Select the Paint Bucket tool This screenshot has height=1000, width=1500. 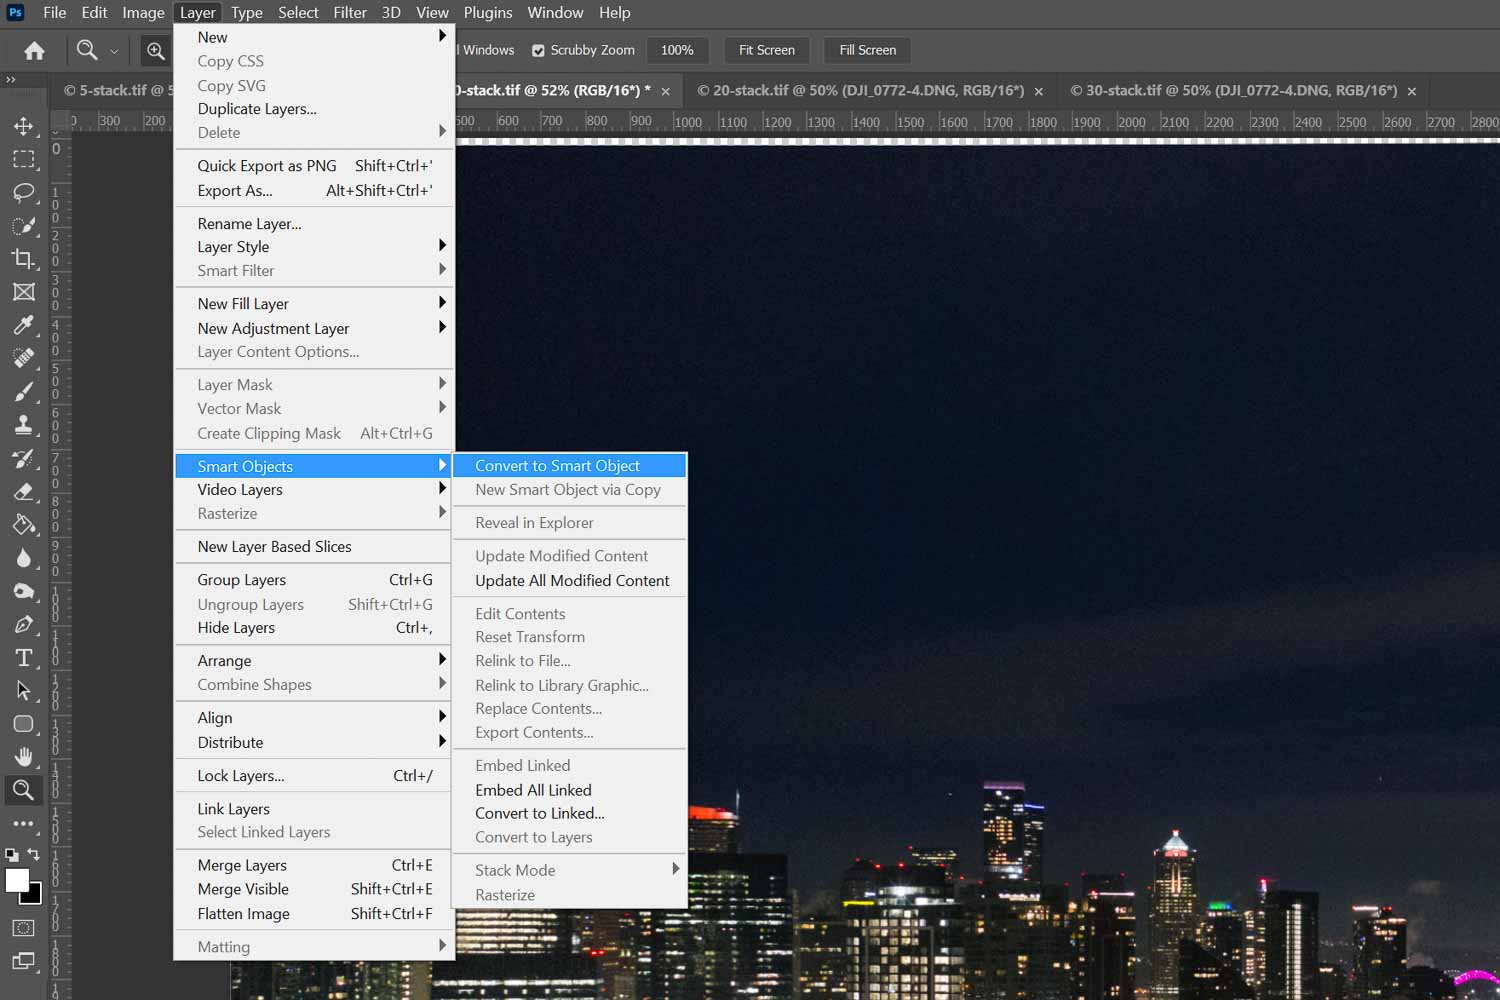[23, 524]
